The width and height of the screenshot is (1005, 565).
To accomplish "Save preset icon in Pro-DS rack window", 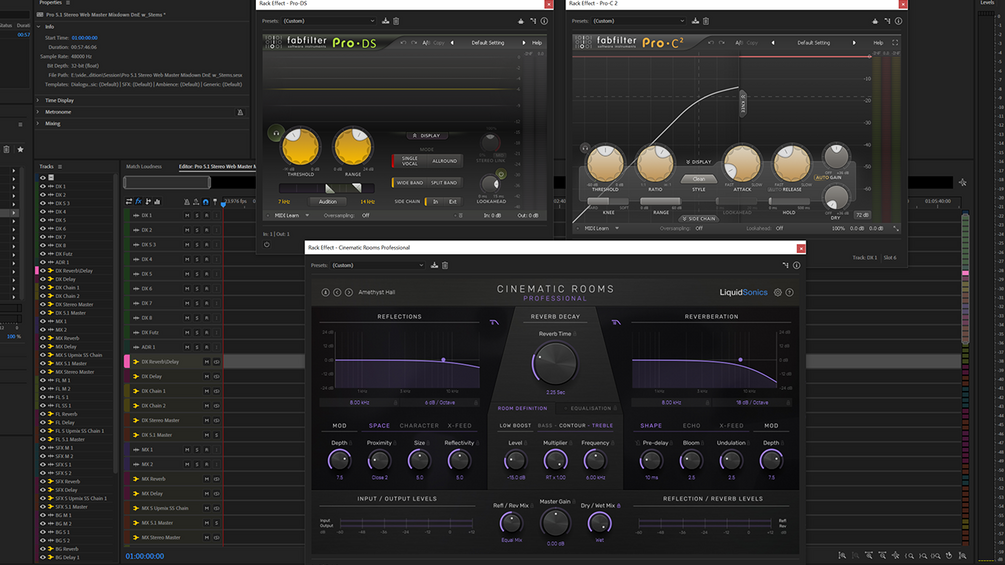I will coord(385,21).
